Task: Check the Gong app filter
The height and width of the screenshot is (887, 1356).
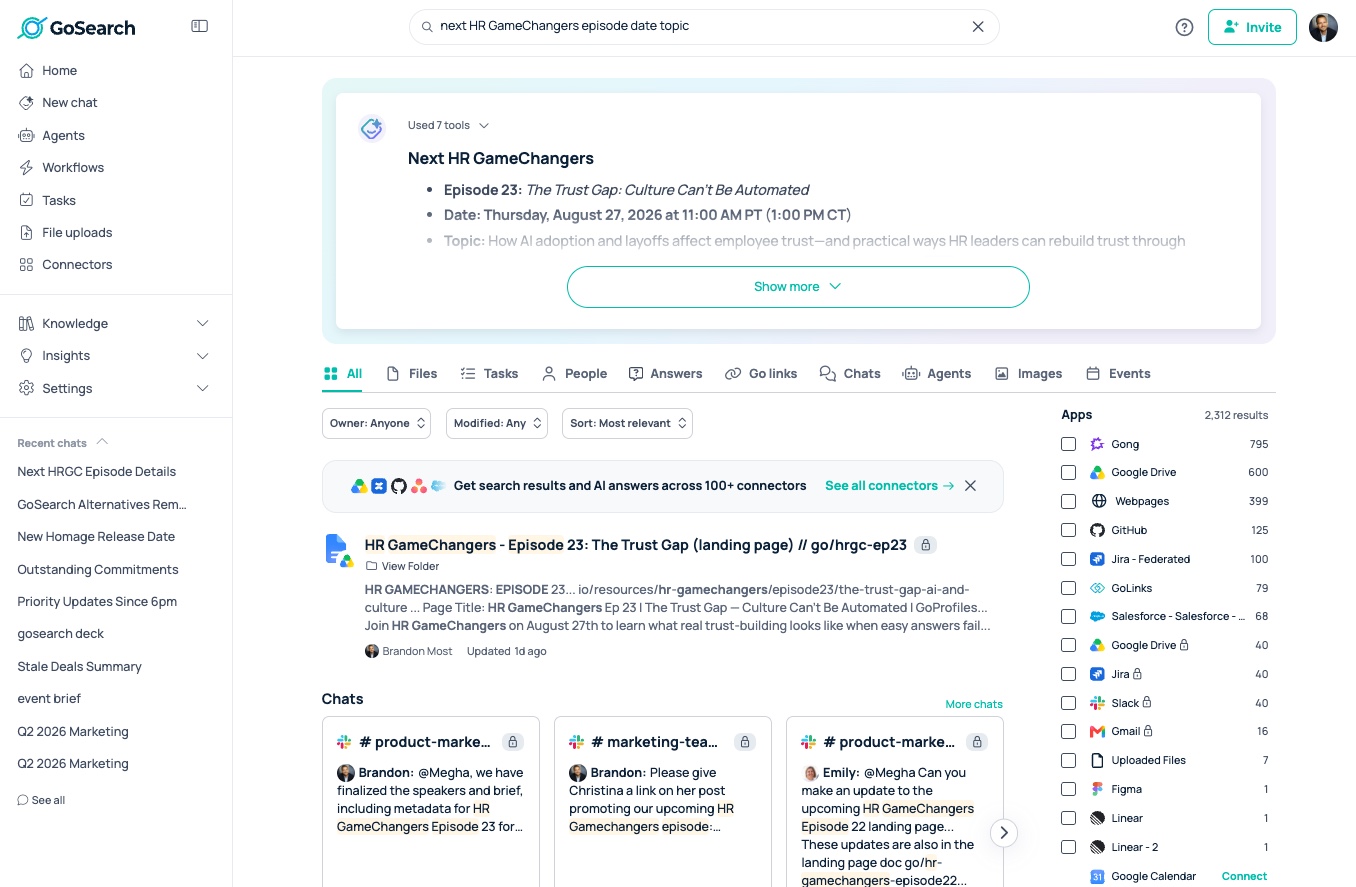Action: click(1069, 444)
